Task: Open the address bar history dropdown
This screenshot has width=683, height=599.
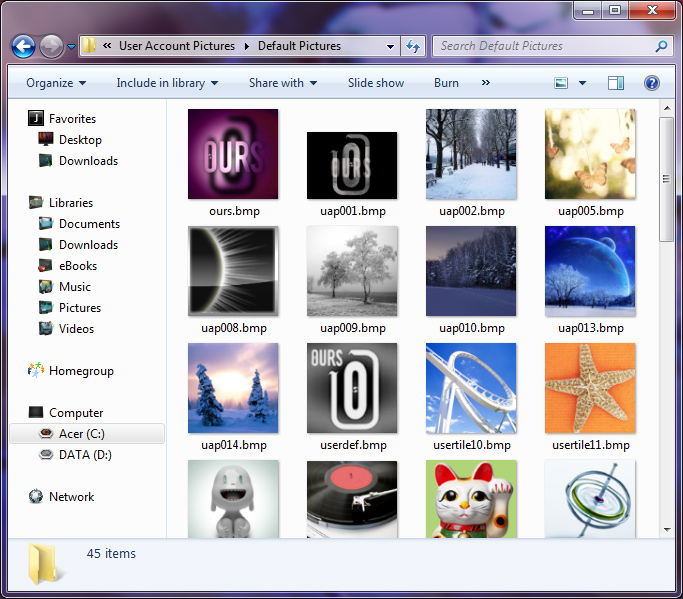Action: point(390,46)
